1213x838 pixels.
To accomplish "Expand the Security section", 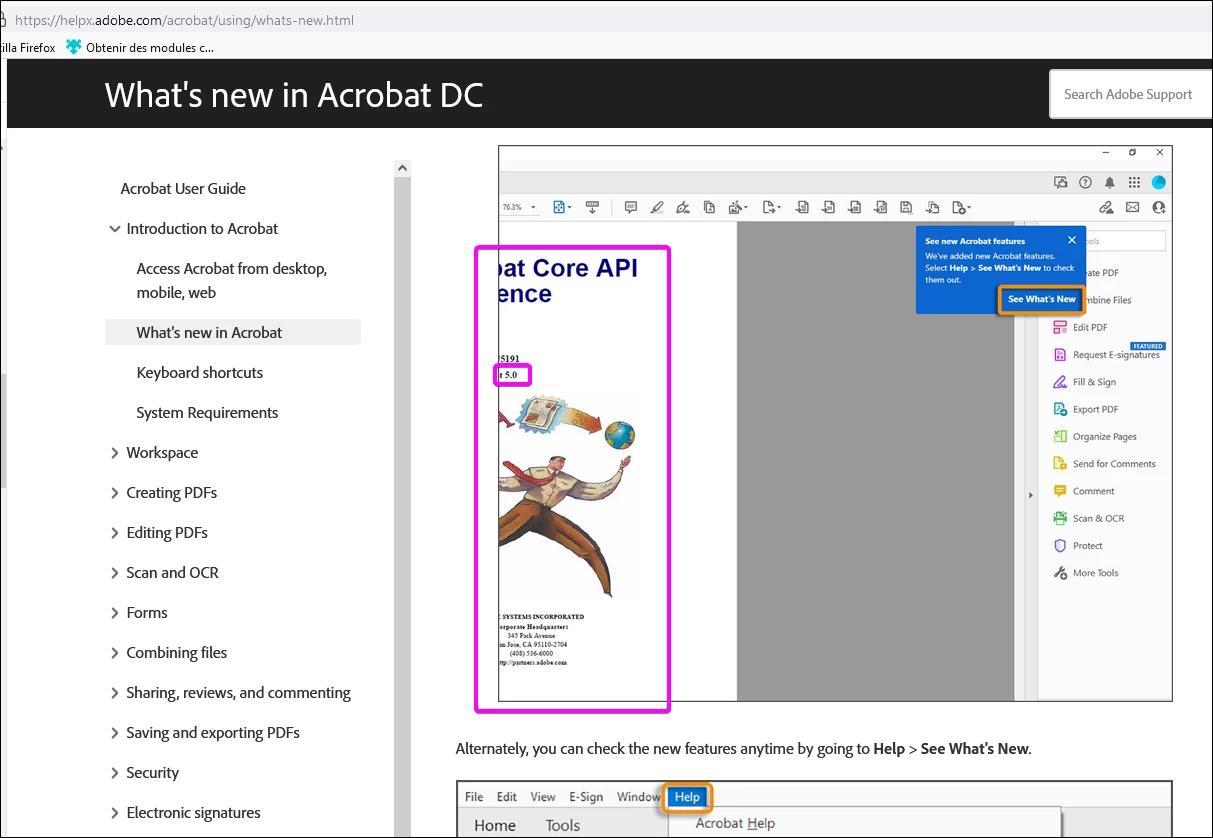I will pyautogui.click(x=114, y=773).
